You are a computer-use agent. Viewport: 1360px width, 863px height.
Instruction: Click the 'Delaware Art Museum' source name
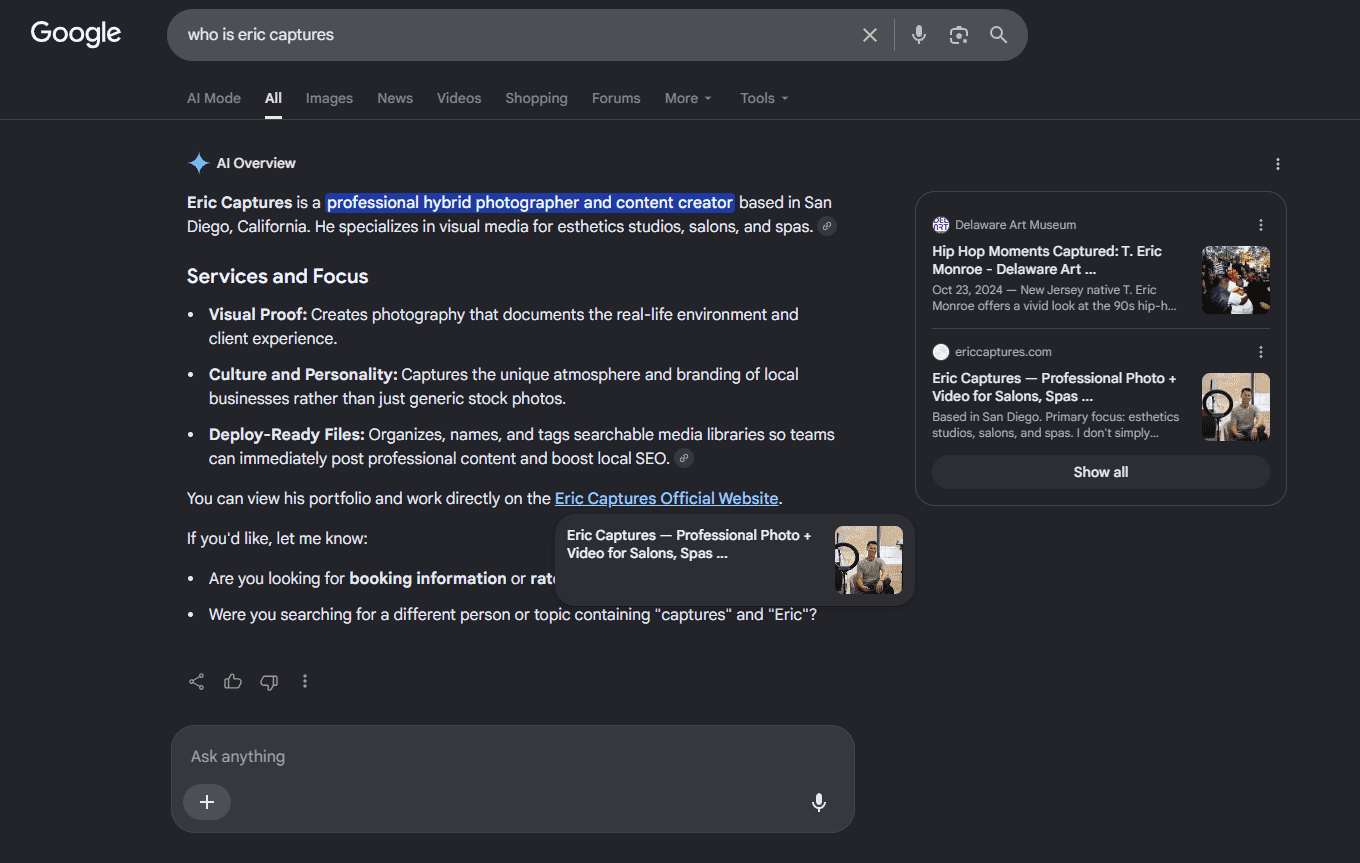point(1015,225)
